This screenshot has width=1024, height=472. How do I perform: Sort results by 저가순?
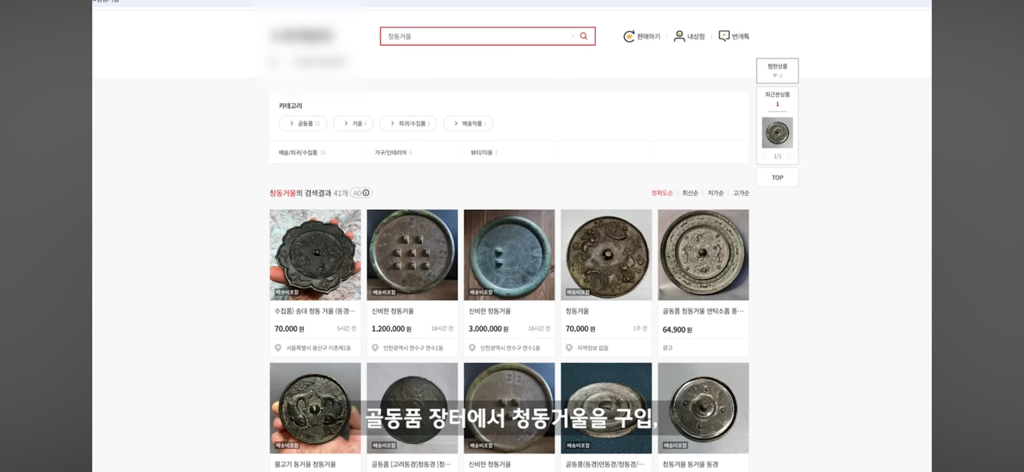(715, 193)
